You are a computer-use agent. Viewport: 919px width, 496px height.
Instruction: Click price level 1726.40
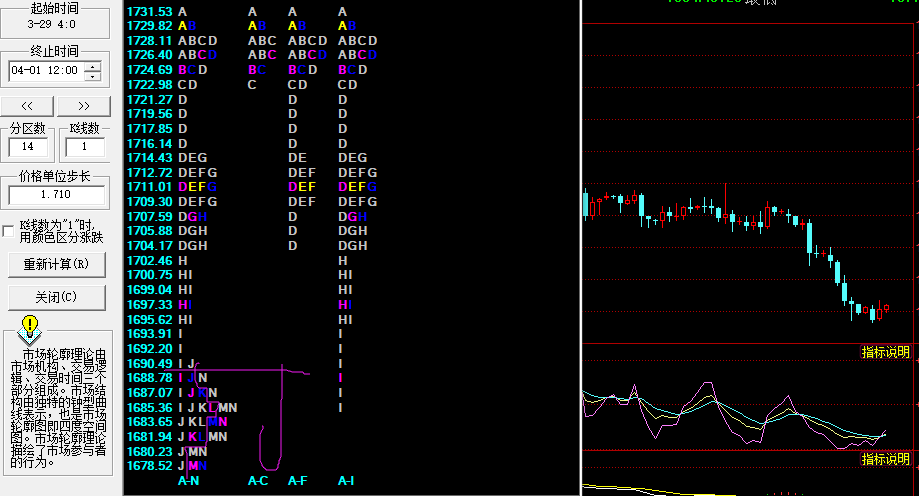coord(149,55)
